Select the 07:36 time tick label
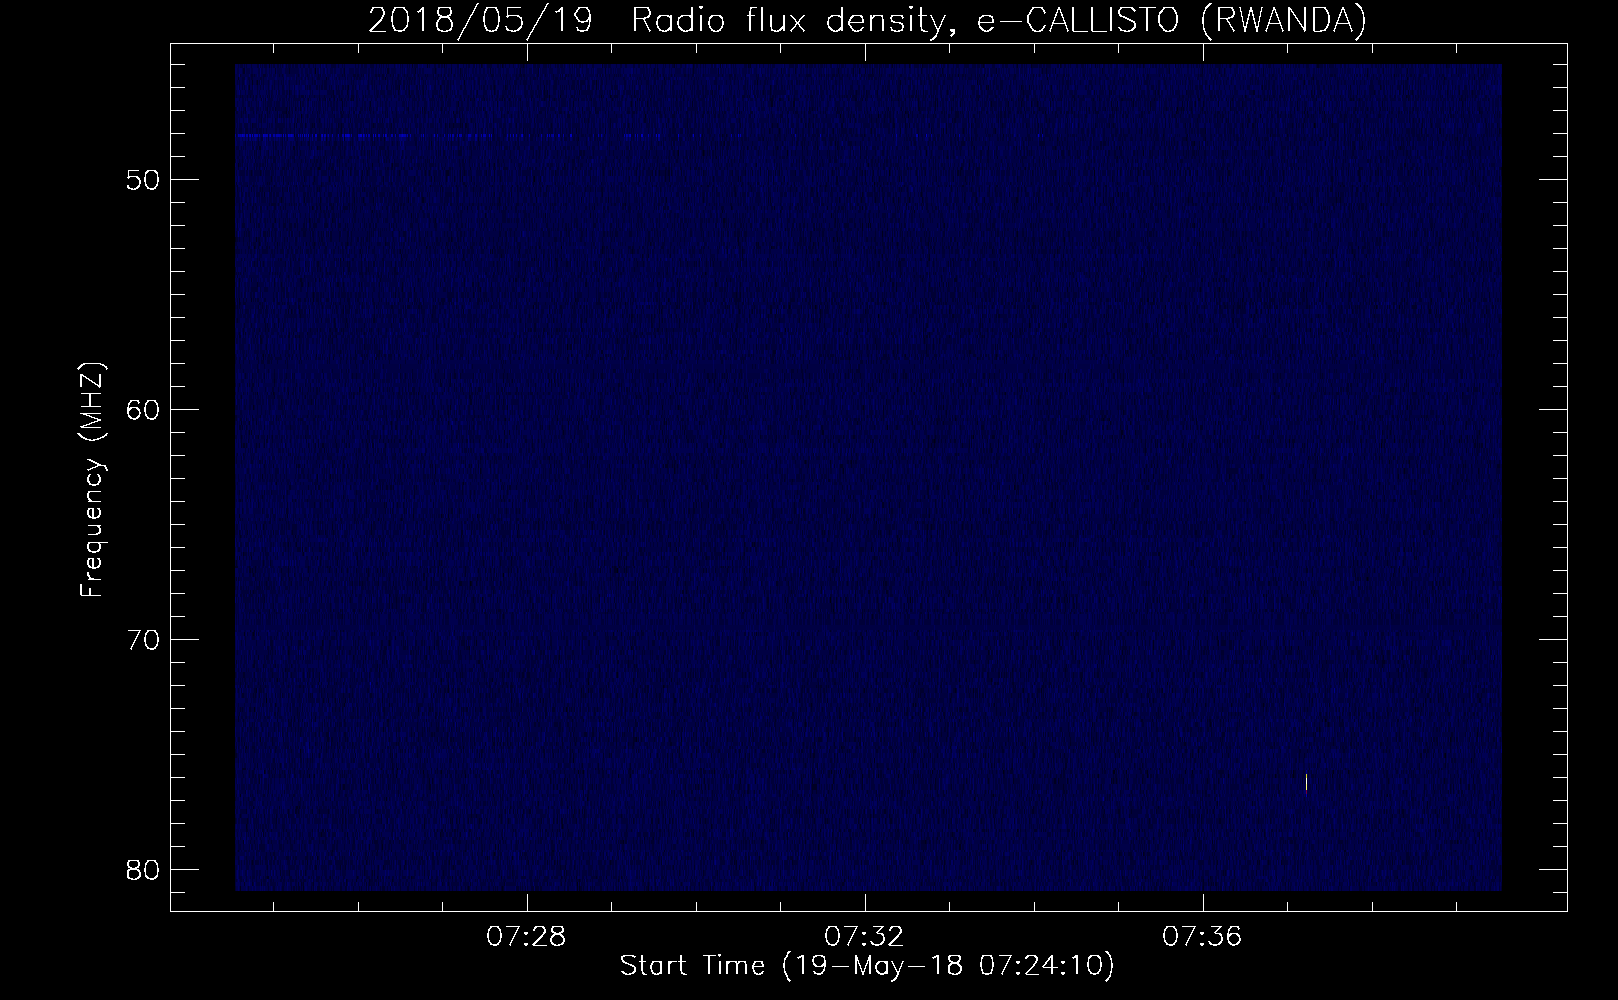1618x1000 pixels. click(1202, 937)
